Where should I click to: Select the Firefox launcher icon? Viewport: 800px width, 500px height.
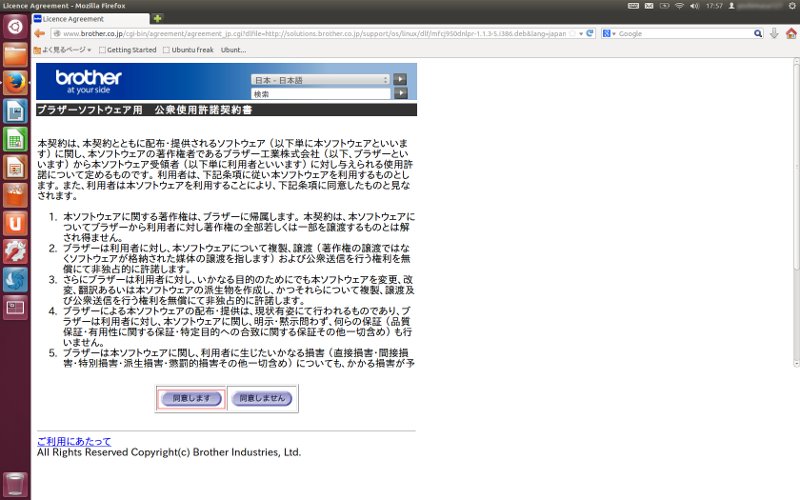click(x=15, y=83)
